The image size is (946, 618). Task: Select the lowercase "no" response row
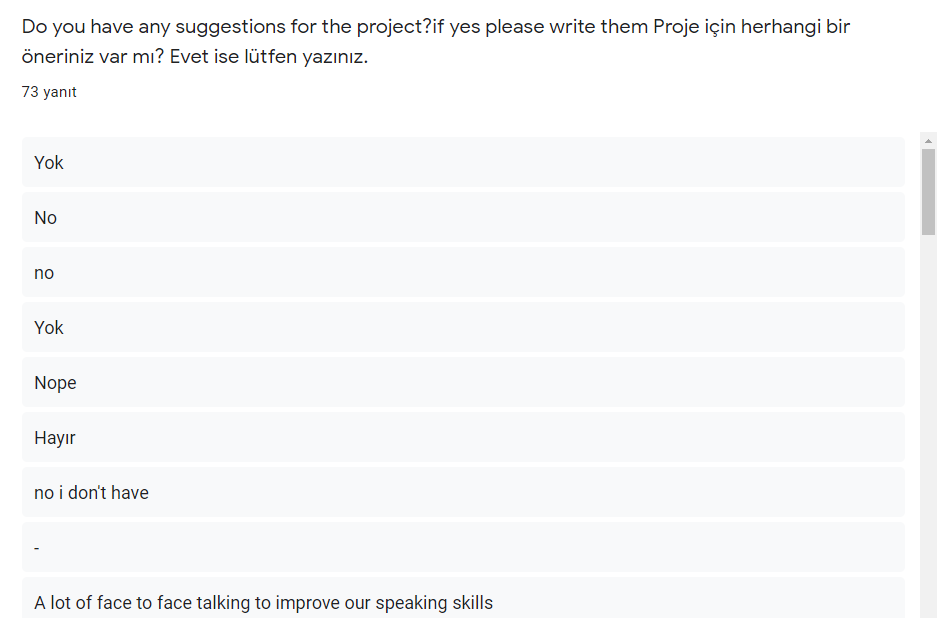pyautogui.click(x=44, y=272)
